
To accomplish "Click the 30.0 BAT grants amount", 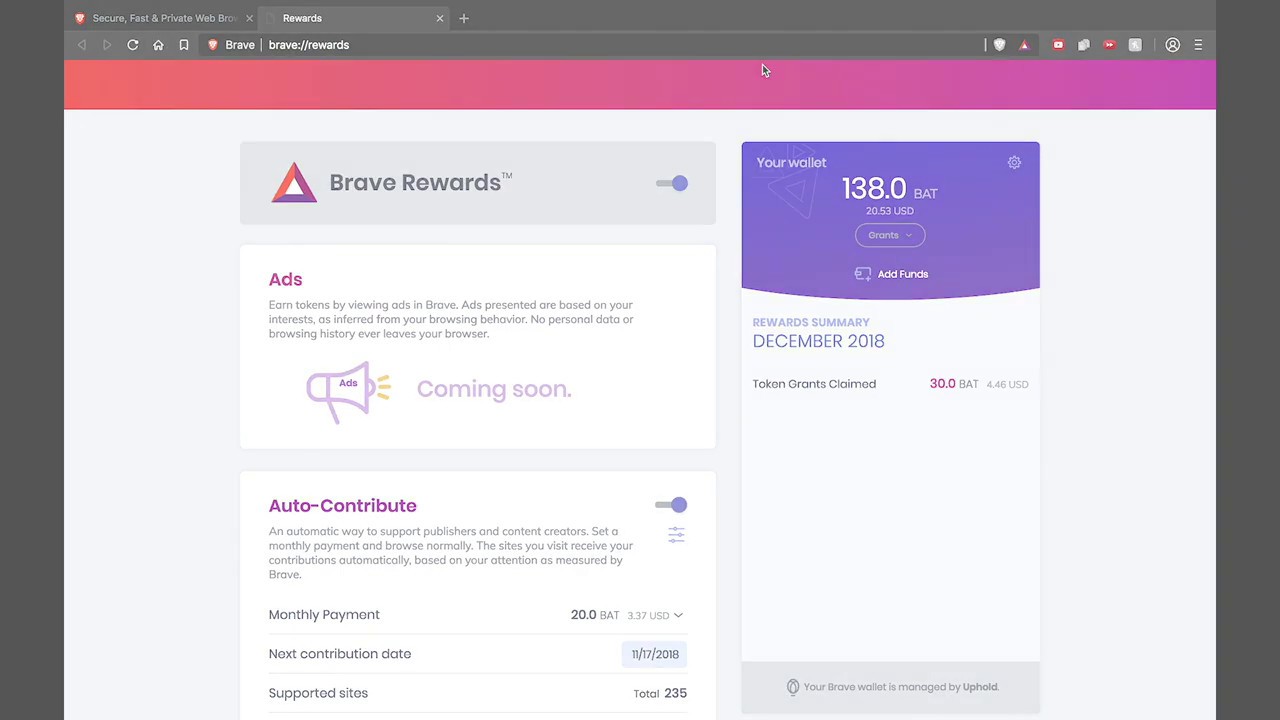I will [x=954, y=384].
